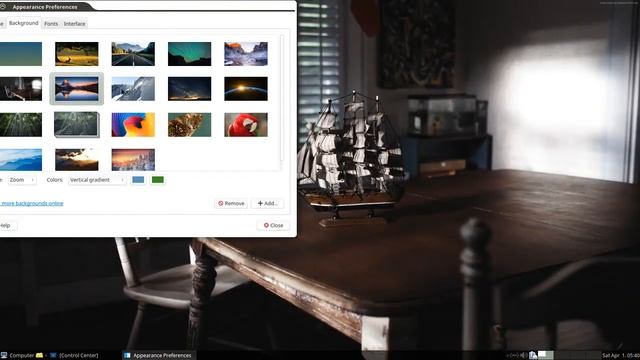The width and height of the screenshot is (640, 360).
Task: Switch to the Background tab
Action: 23,23
